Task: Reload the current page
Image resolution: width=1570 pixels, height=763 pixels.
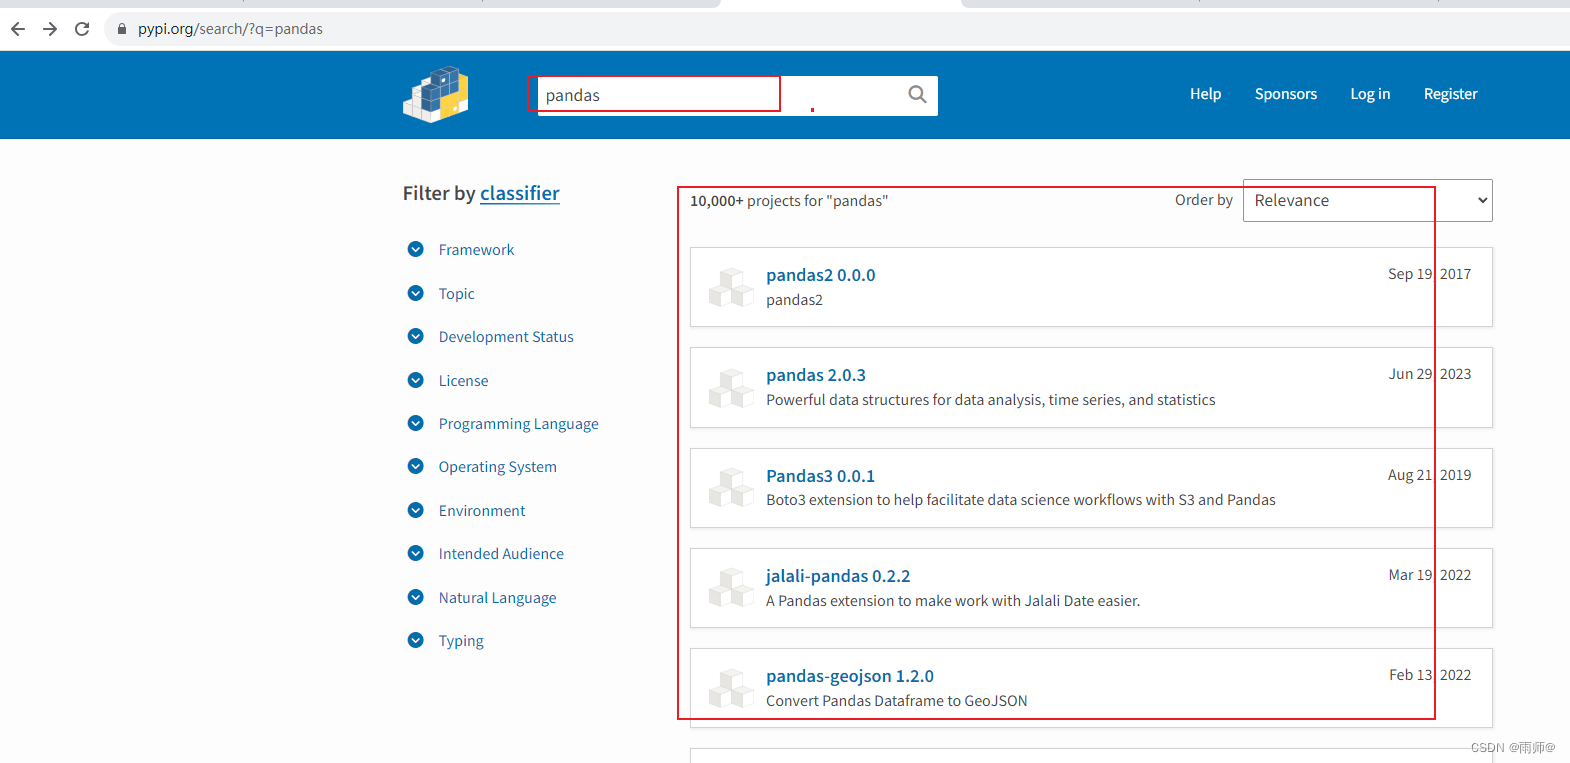Action: (82, 29)
